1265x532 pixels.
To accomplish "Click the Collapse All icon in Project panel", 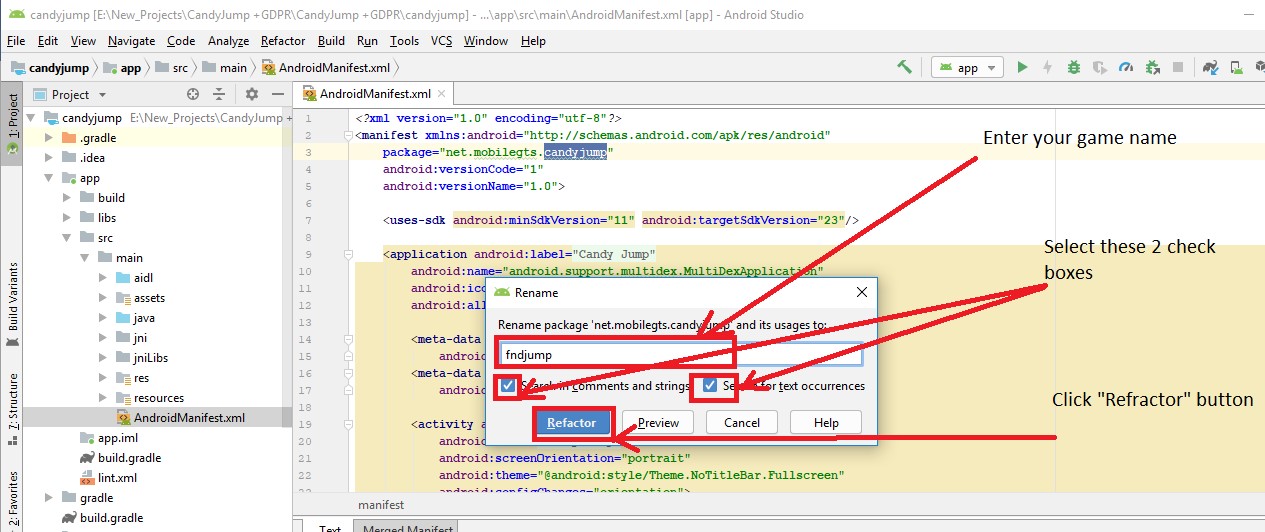I will 220,94.
